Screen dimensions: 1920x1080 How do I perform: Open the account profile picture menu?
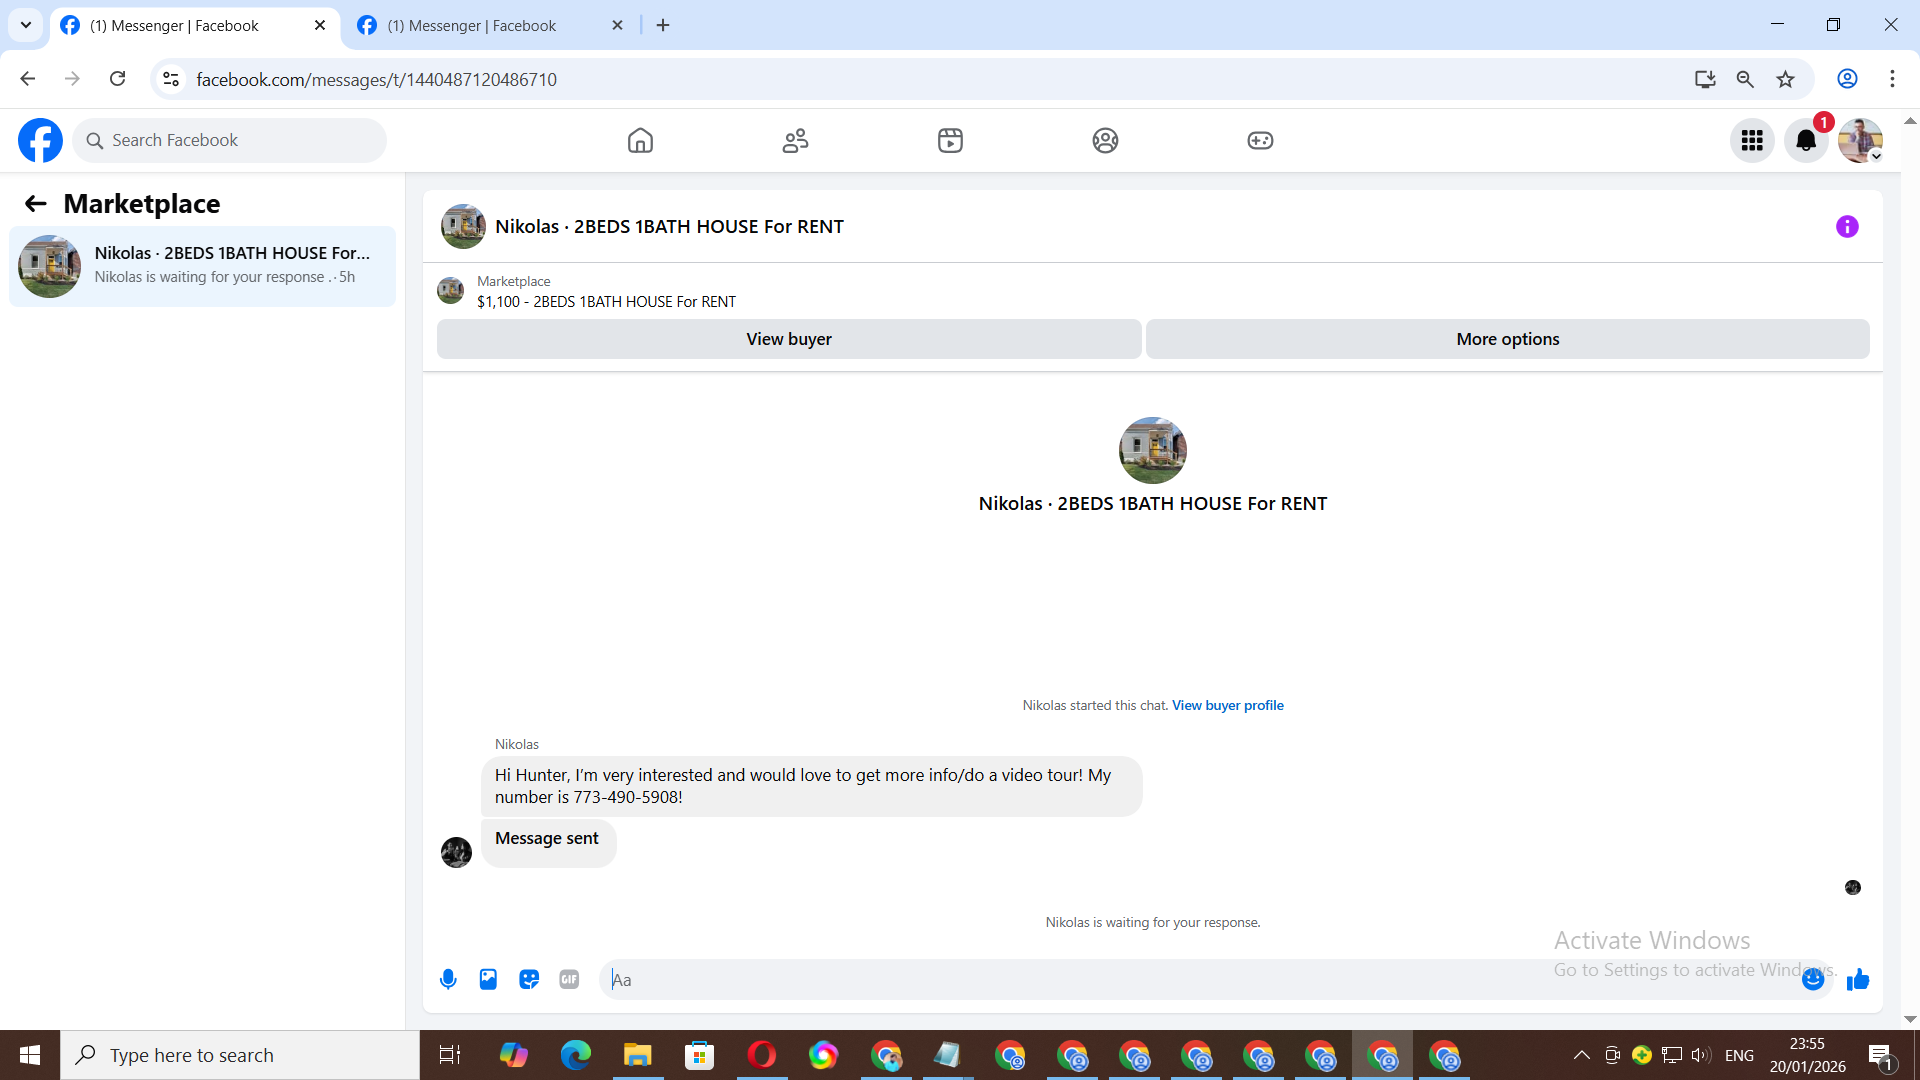point(1860,140)
